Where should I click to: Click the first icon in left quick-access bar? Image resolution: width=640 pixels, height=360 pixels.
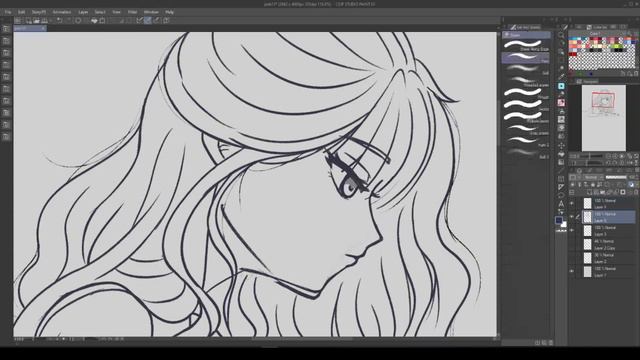(x=6, y=29)
